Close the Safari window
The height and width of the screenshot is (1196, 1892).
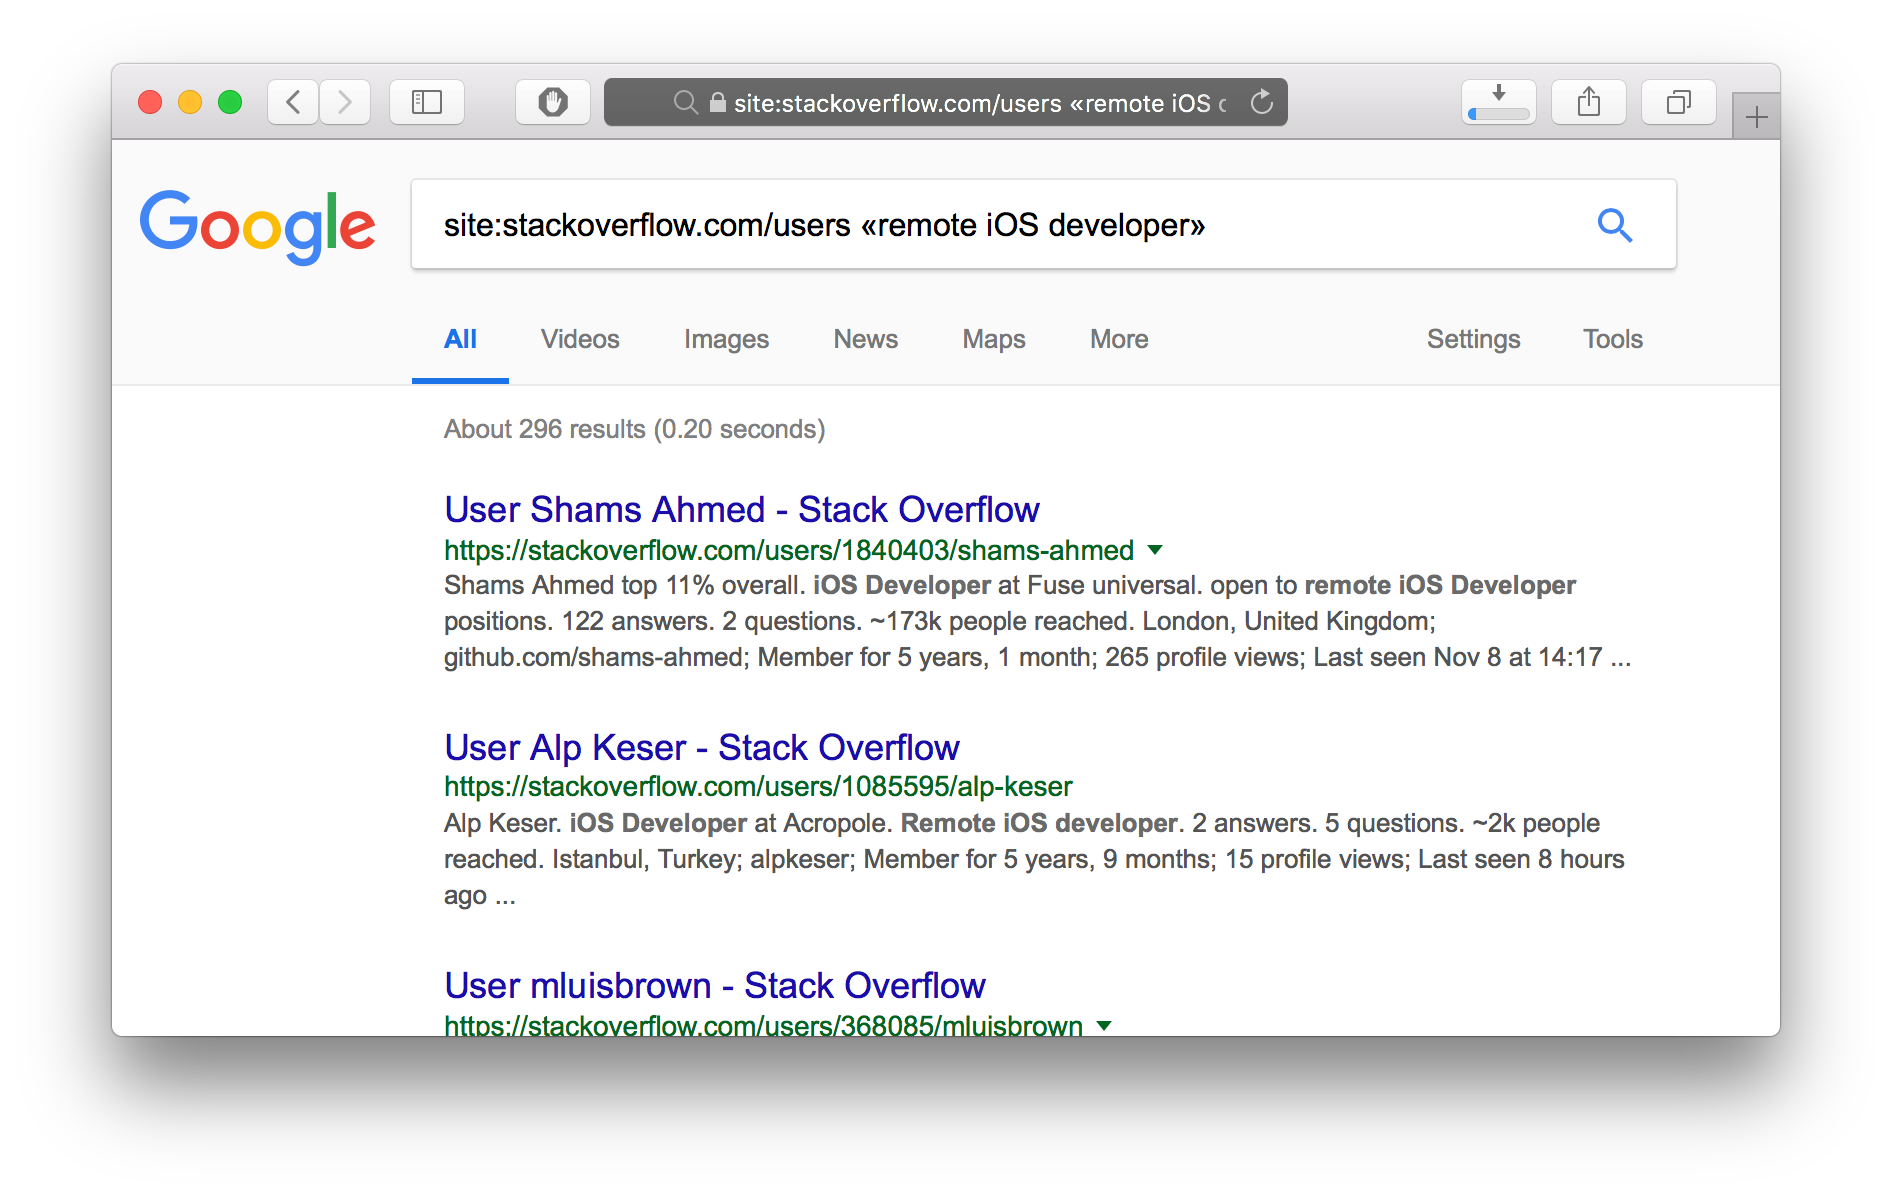coord(150,102)
